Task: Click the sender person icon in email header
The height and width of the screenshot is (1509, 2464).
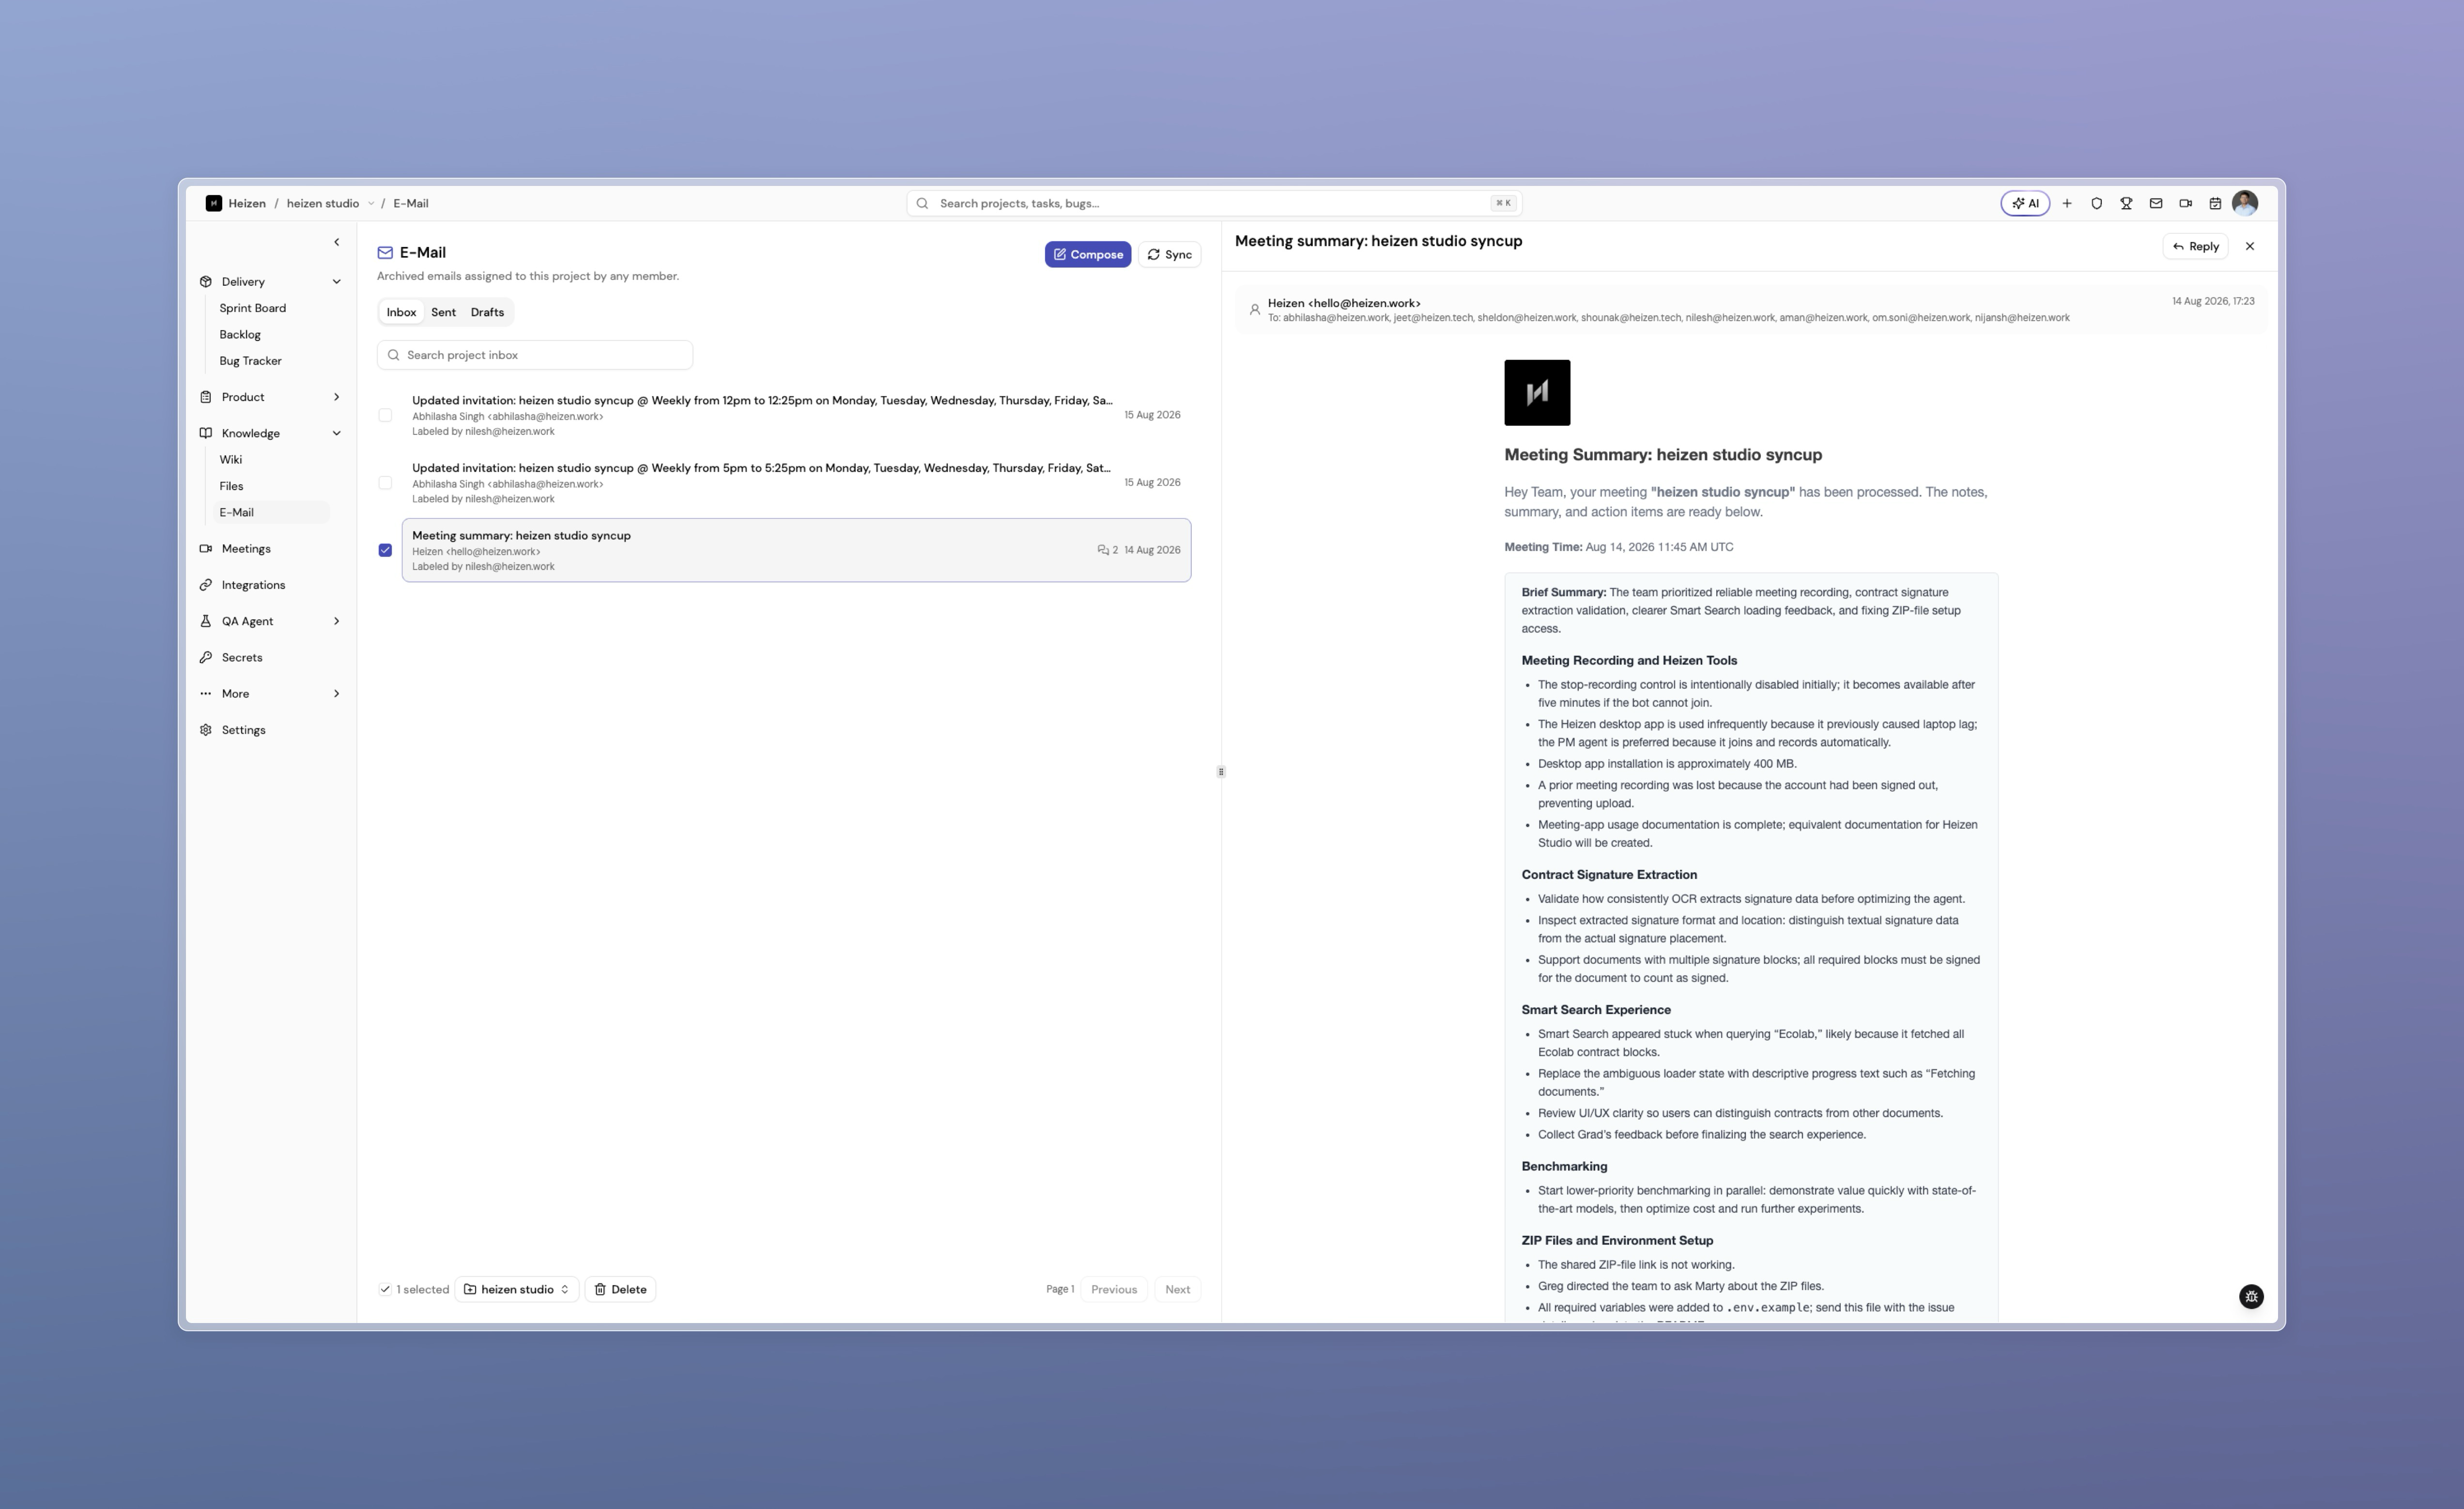Action: 1254,310
